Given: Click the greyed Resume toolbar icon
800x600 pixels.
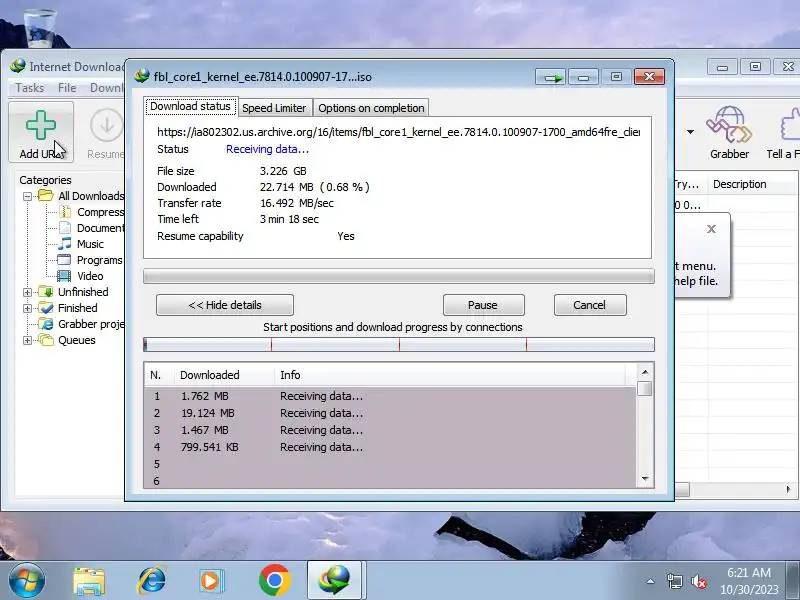Looking at the screenshot, I should 107,125.
